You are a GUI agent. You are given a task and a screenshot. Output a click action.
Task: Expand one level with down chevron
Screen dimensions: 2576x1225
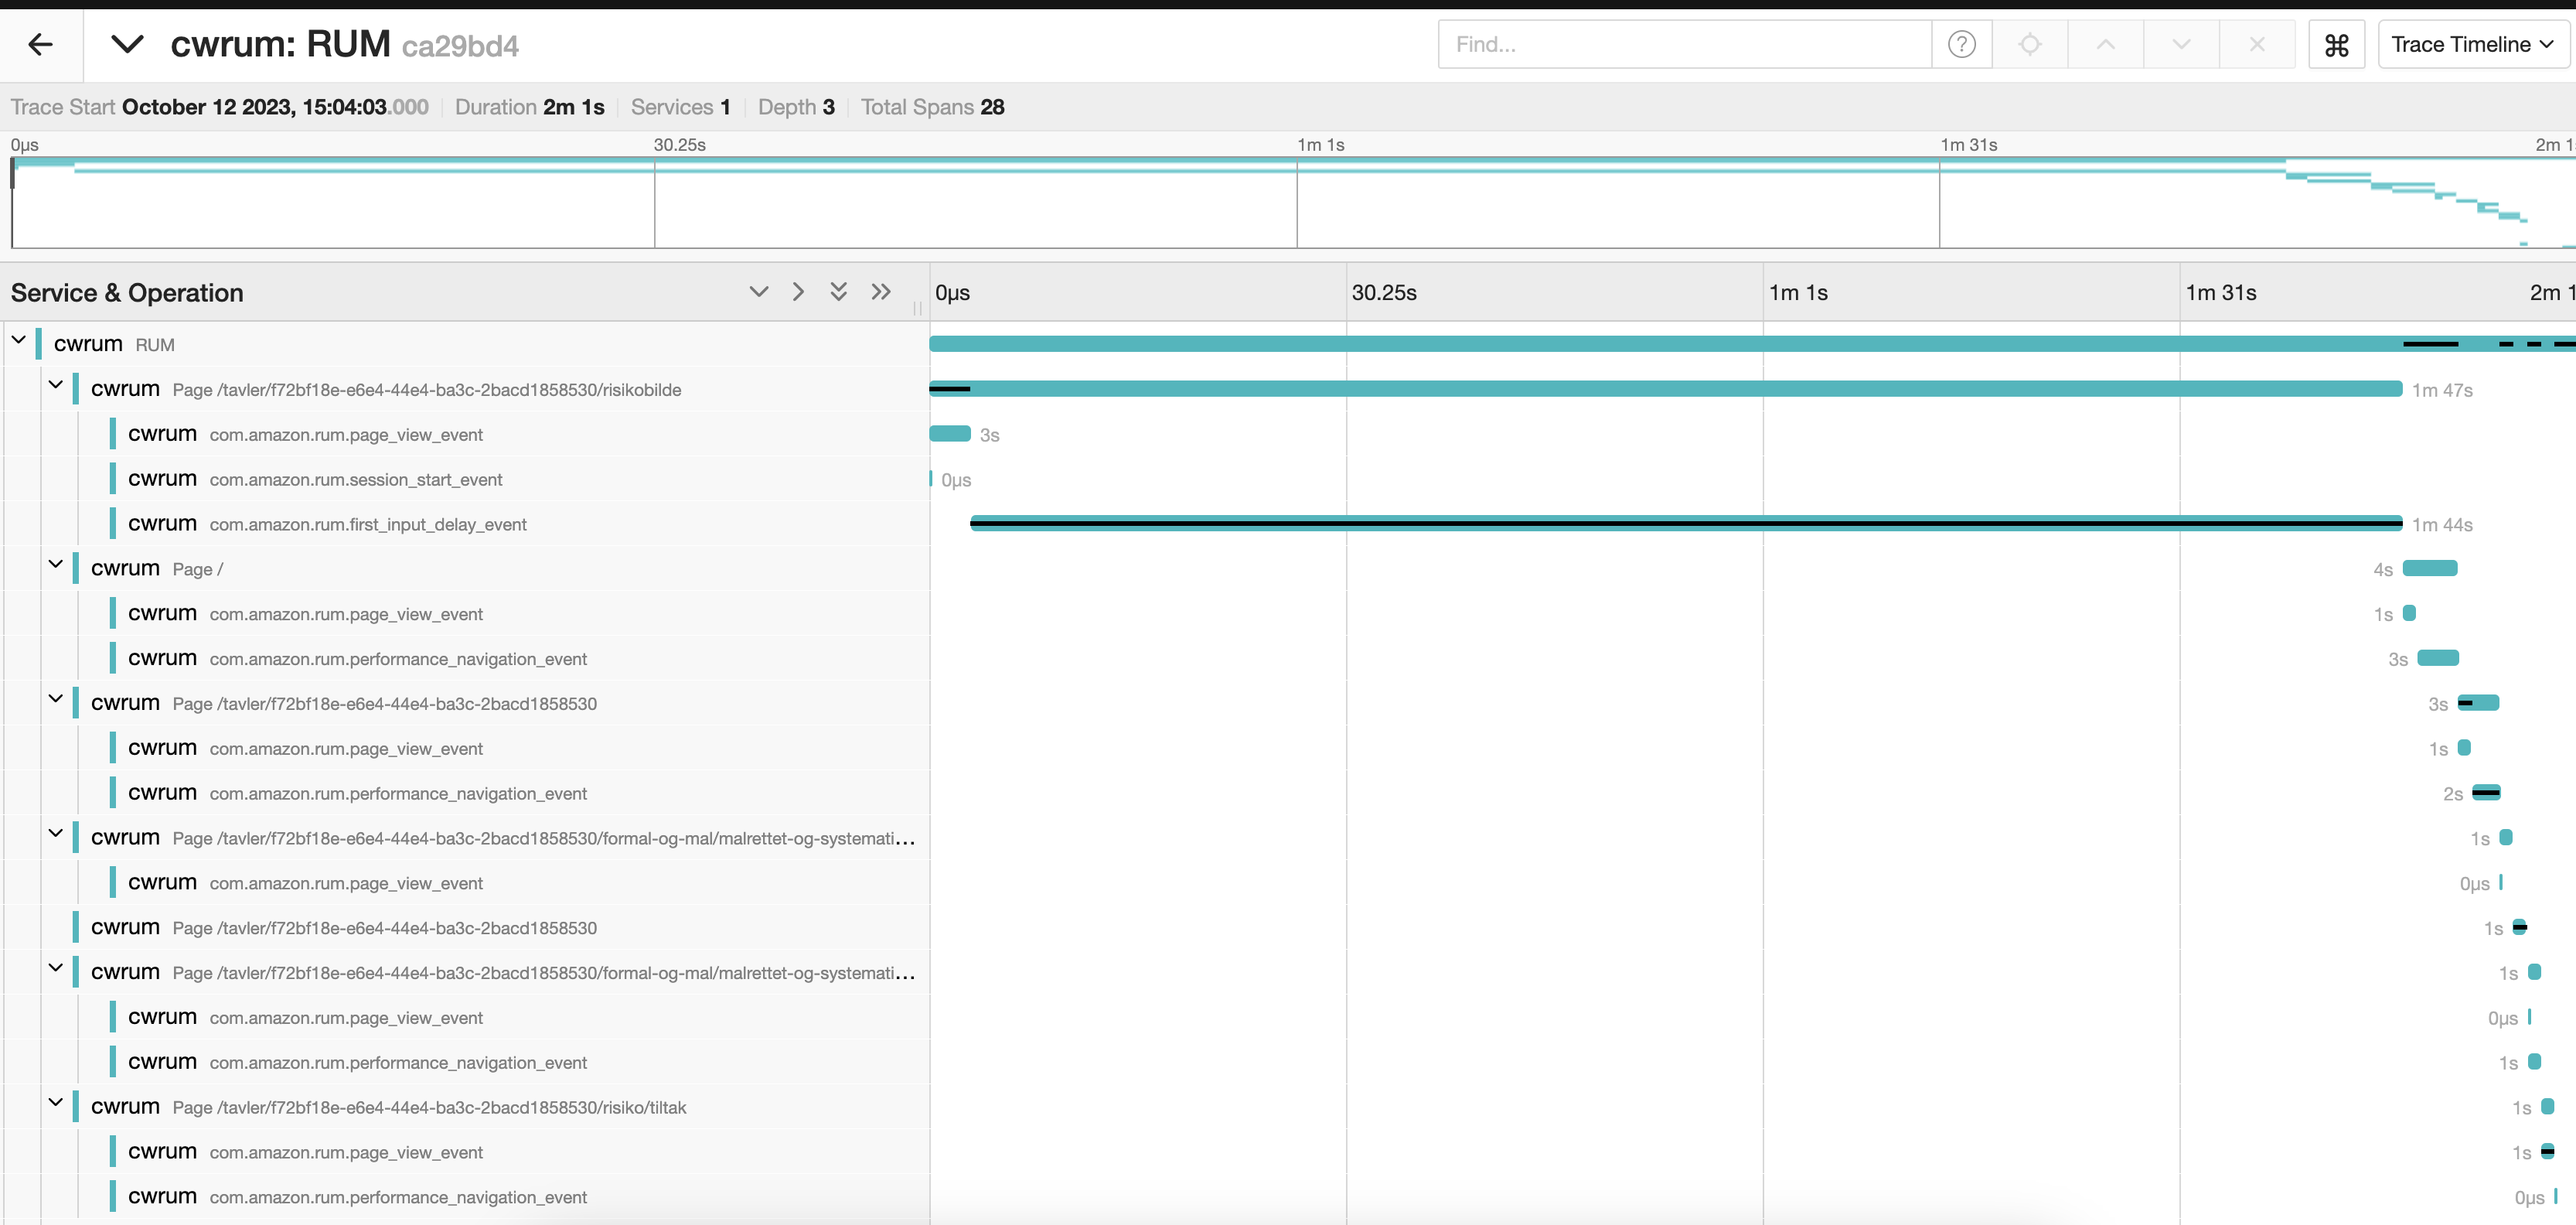point(758,292)
